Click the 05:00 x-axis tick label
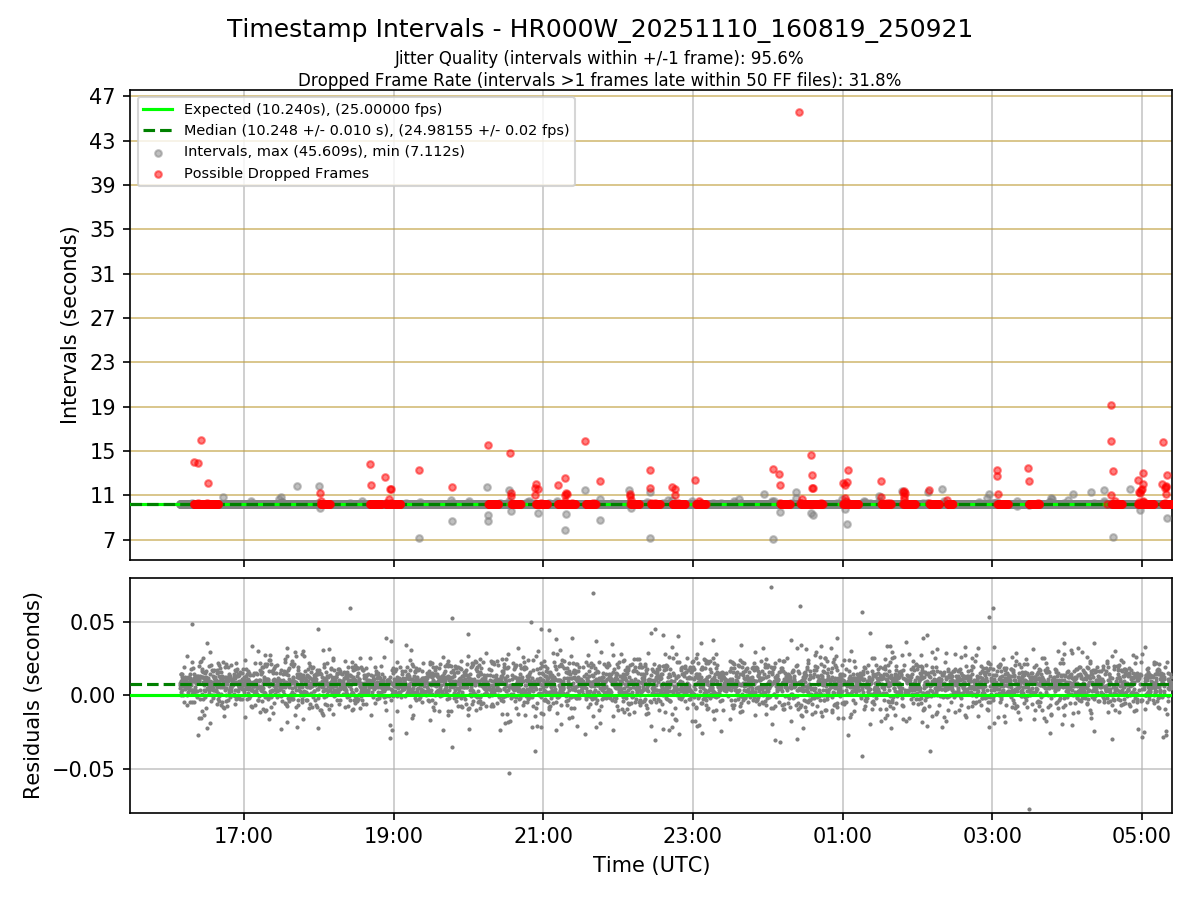Image resolution: width=1200 pixels, height=900 pixels. point(1141,834)
